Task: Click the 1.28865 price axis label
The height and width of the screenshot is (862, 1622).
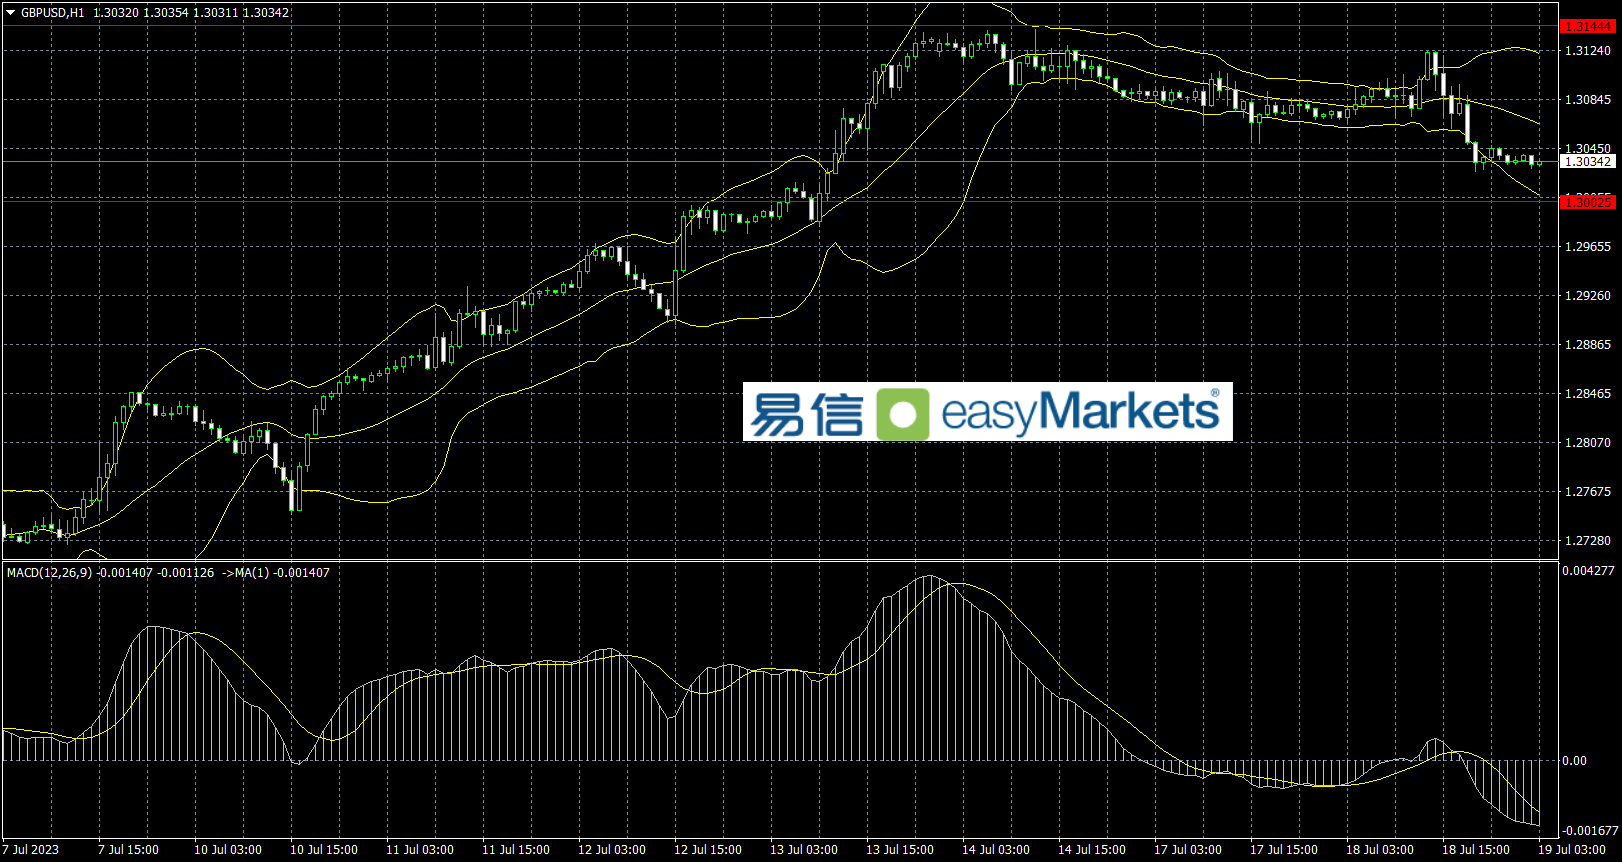Action: tap(1588, 345)
